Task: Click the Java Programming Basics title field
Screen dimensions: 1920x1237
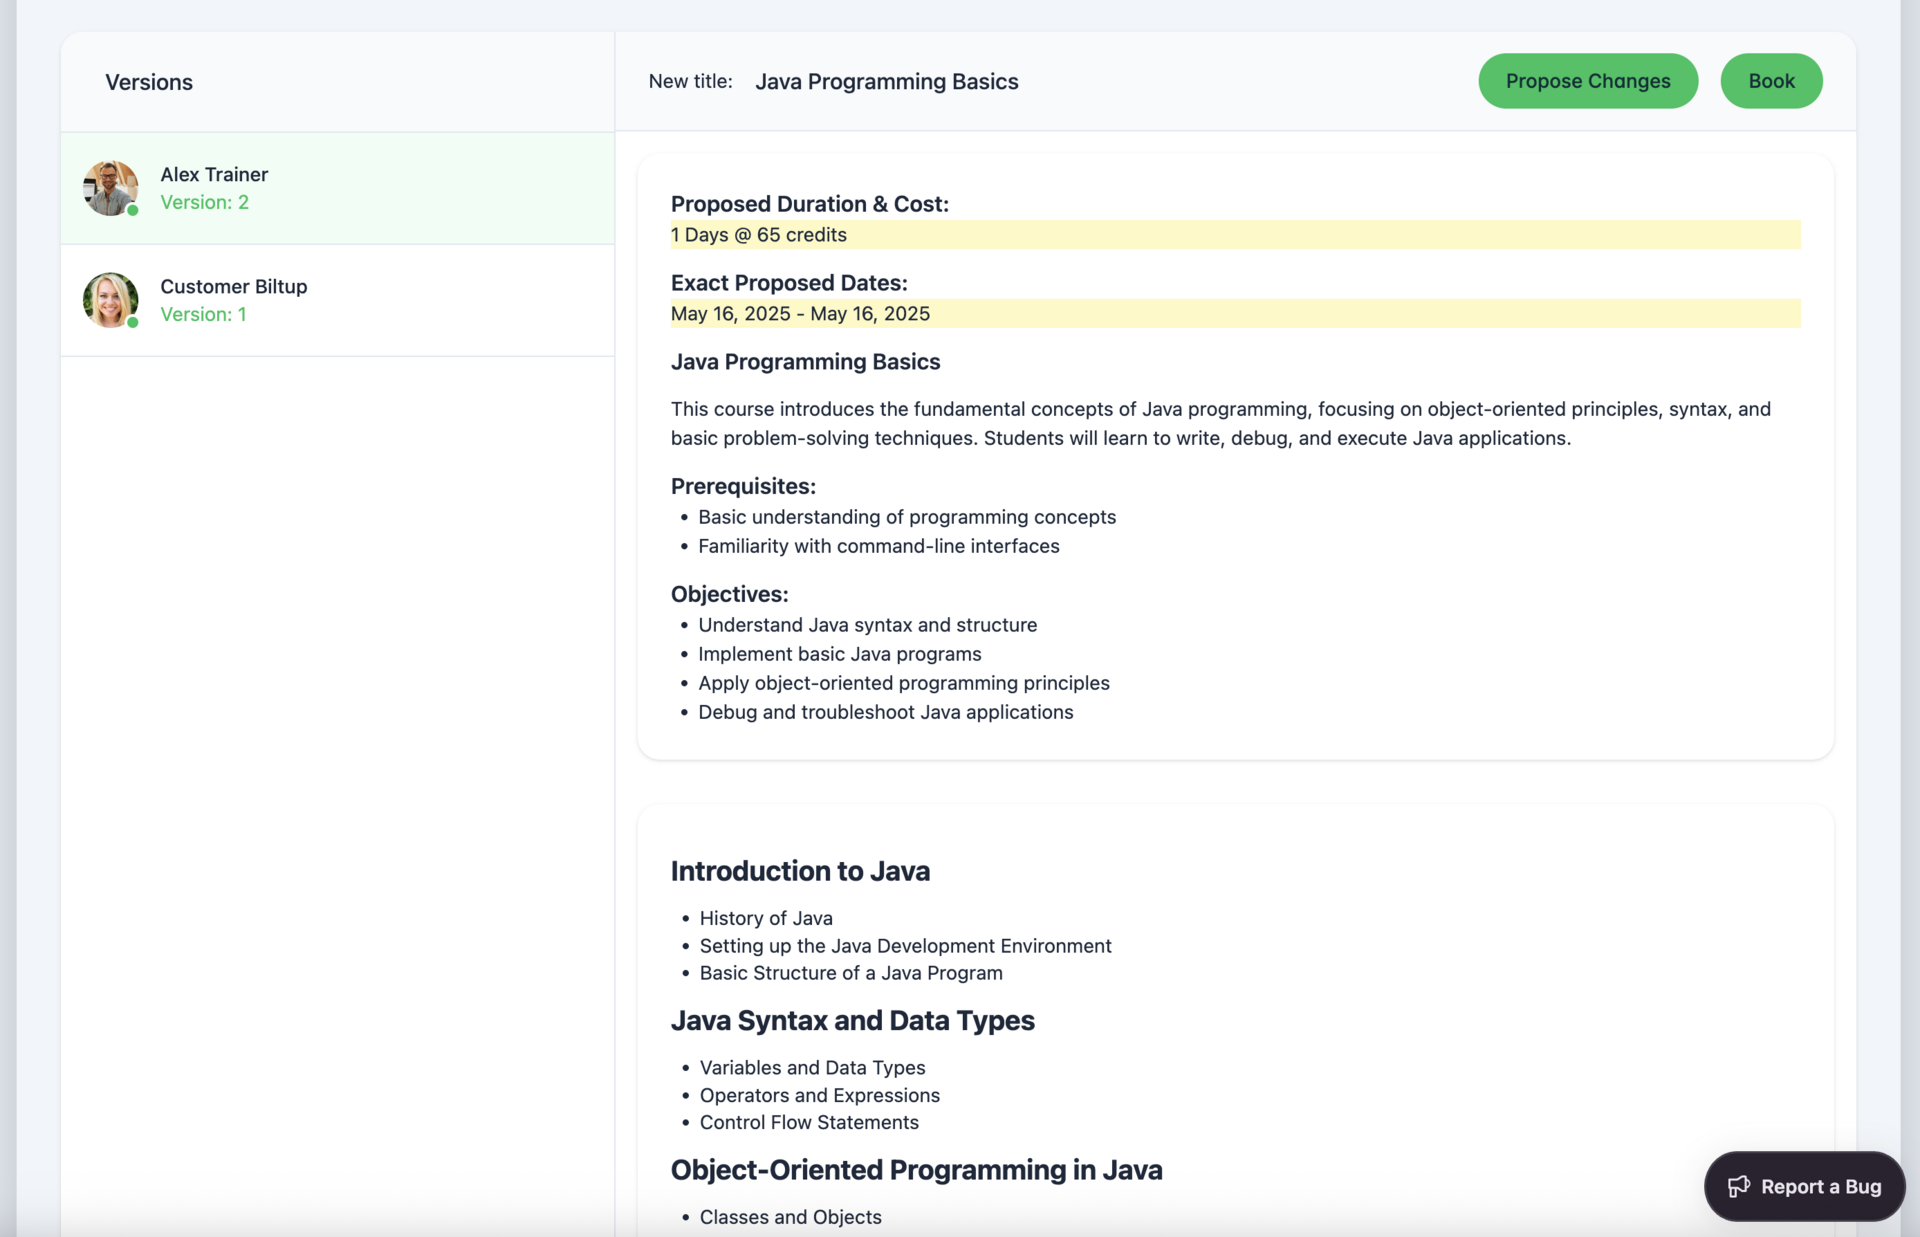Action: tap(886, 82)
